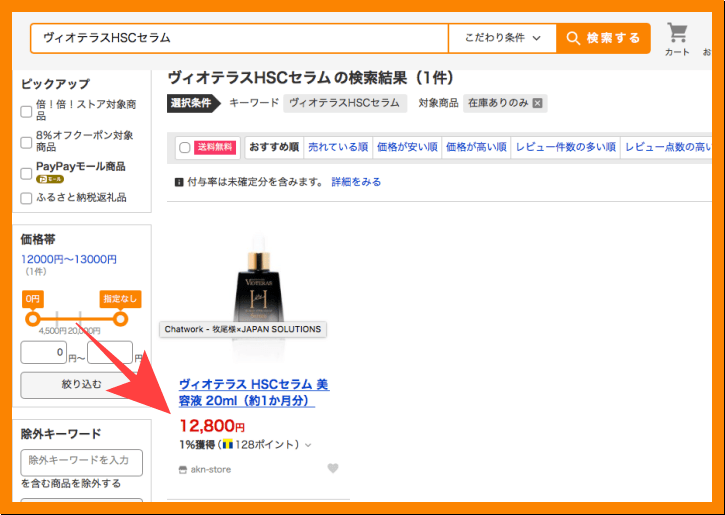
Task: Click the right handle of price slider
Action: click(x=120, y=319)
